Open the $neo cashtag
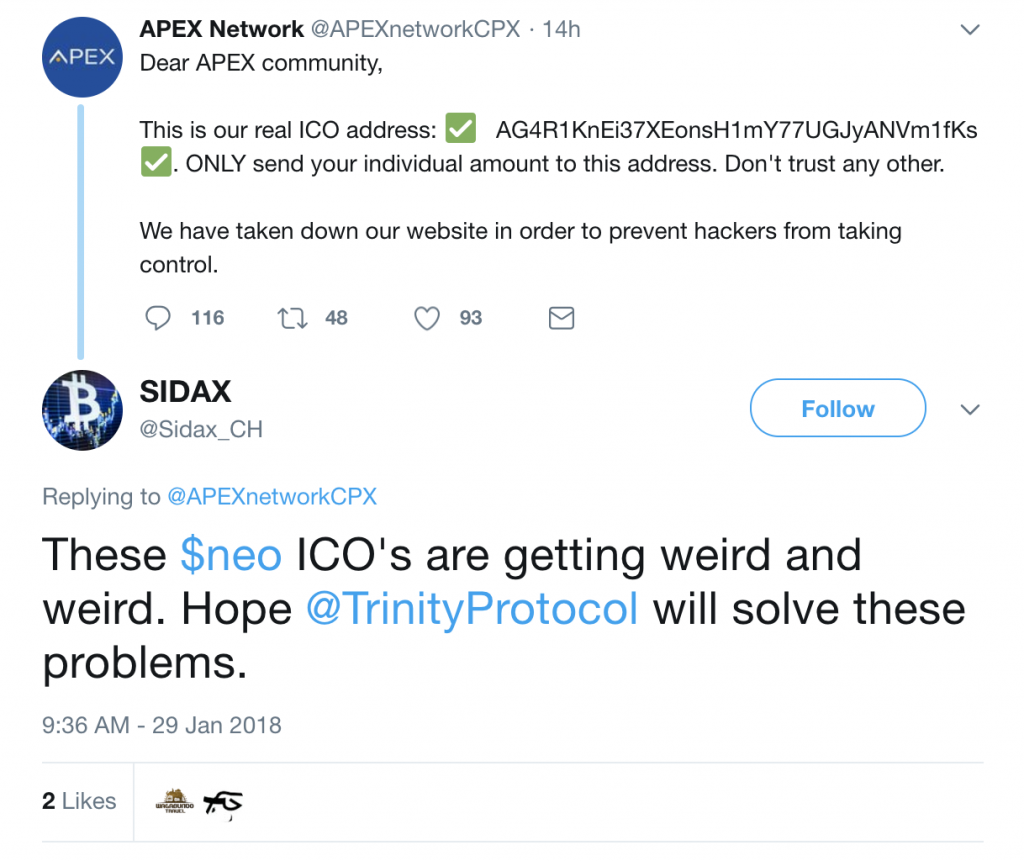The image size is (1024, 861). point(231,554)
